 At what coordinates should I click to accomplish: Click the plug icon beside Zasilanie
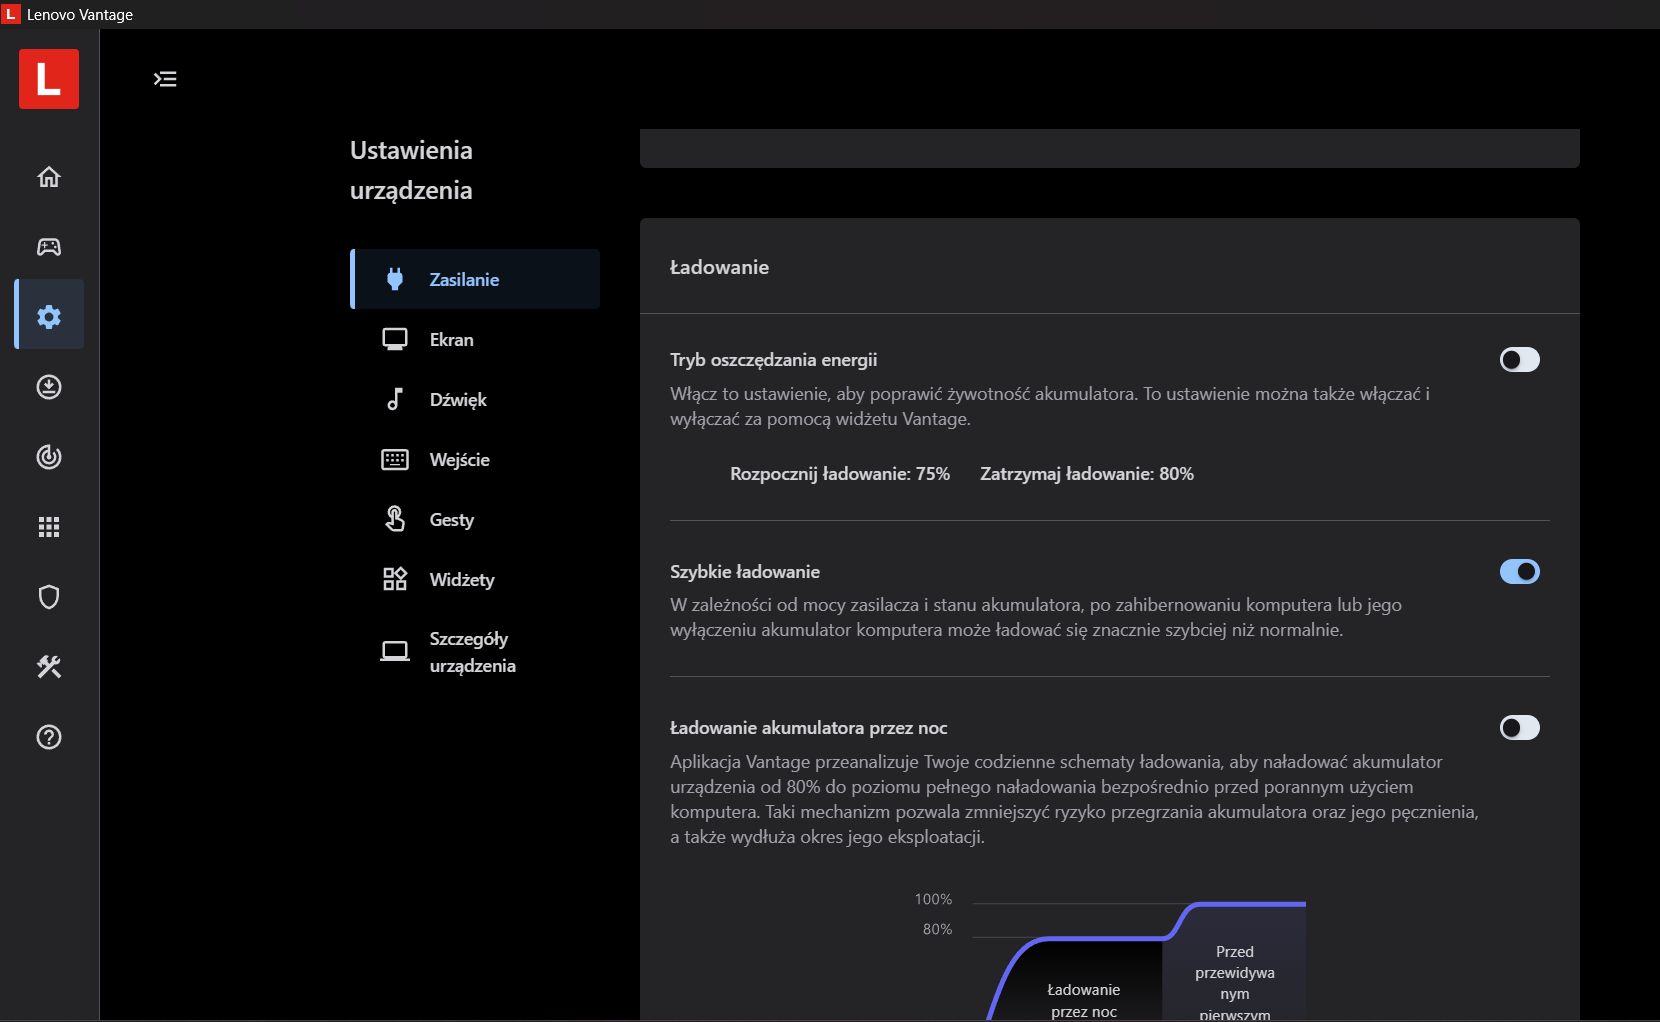tap(395, 280)
